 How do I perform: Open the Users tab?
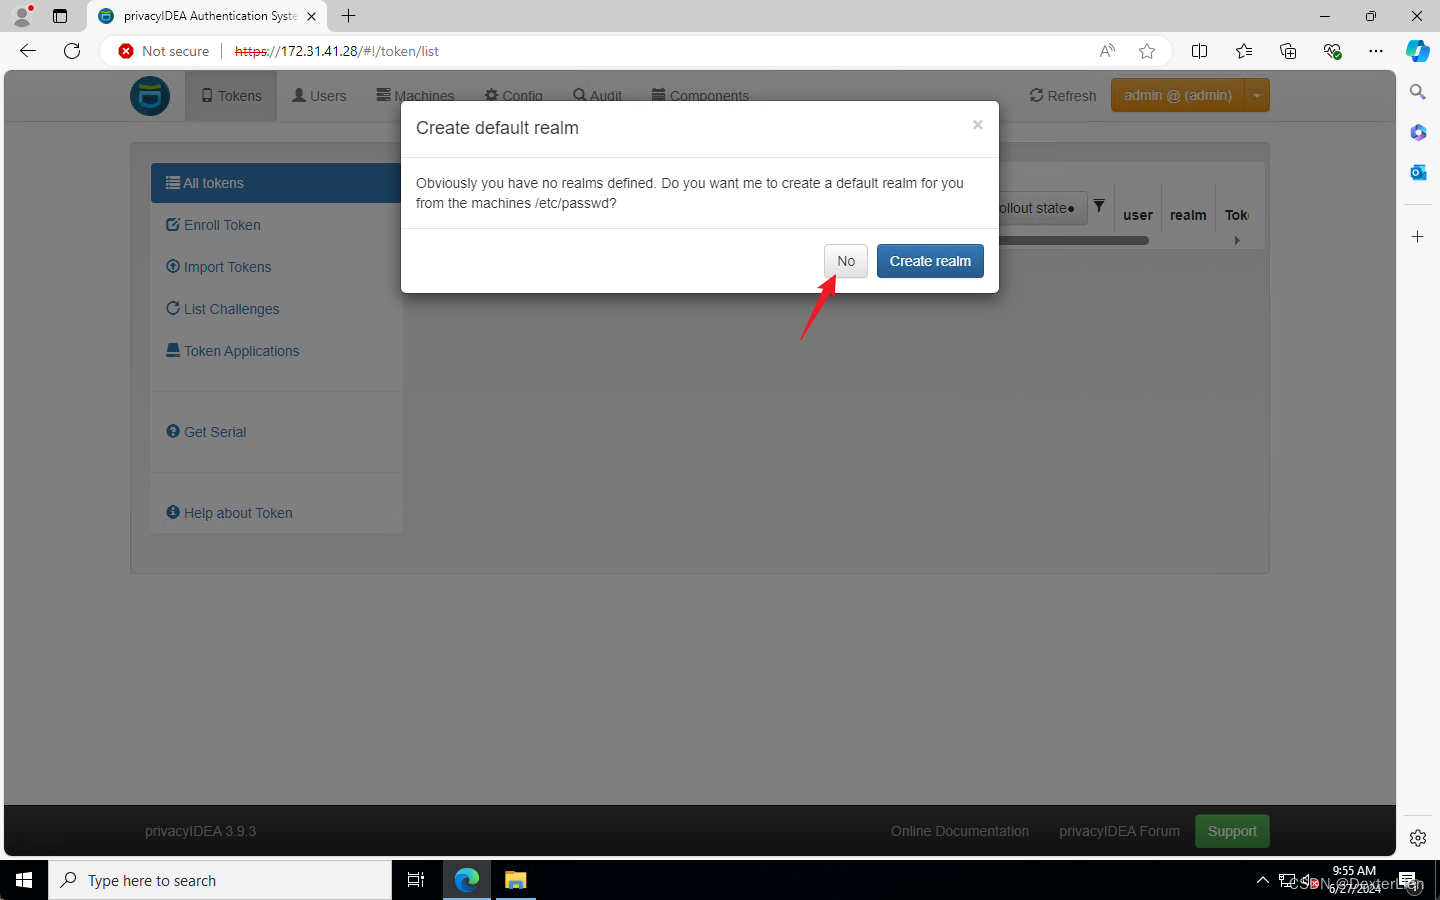[319, 96]
